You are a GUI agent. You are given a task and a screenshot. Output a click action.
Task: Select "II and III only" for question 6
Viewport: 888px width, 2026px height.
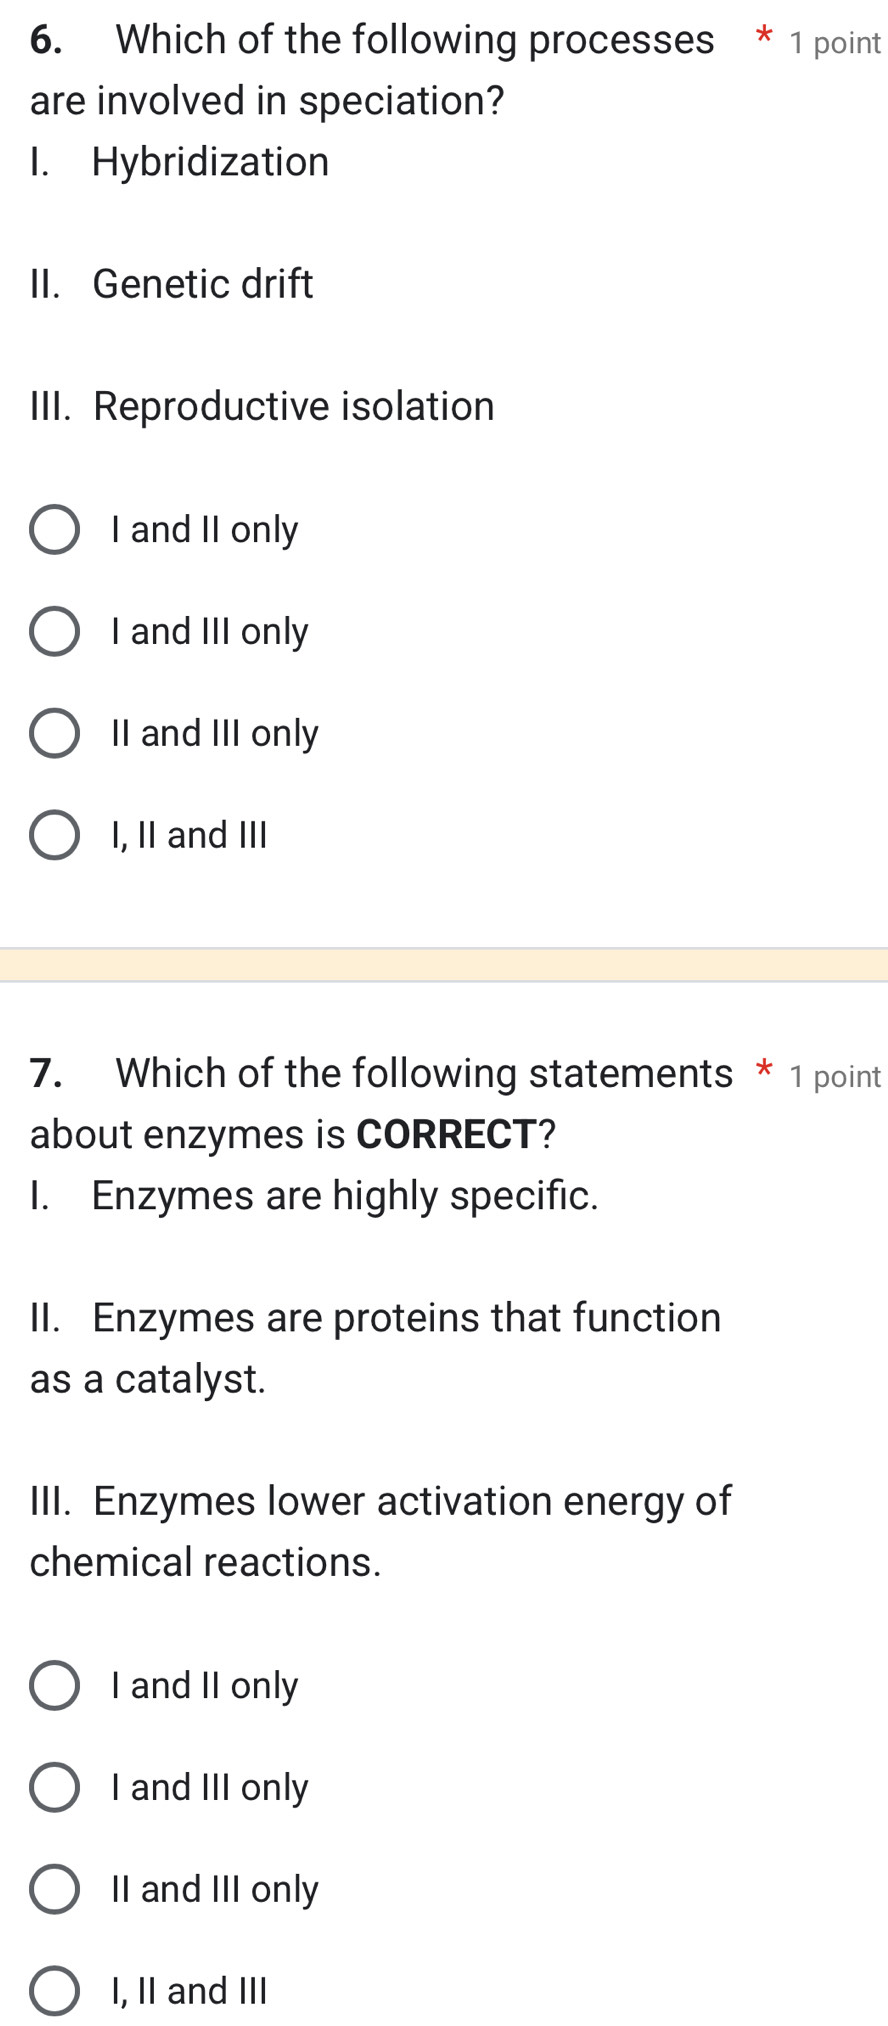(x=55, y=733)
